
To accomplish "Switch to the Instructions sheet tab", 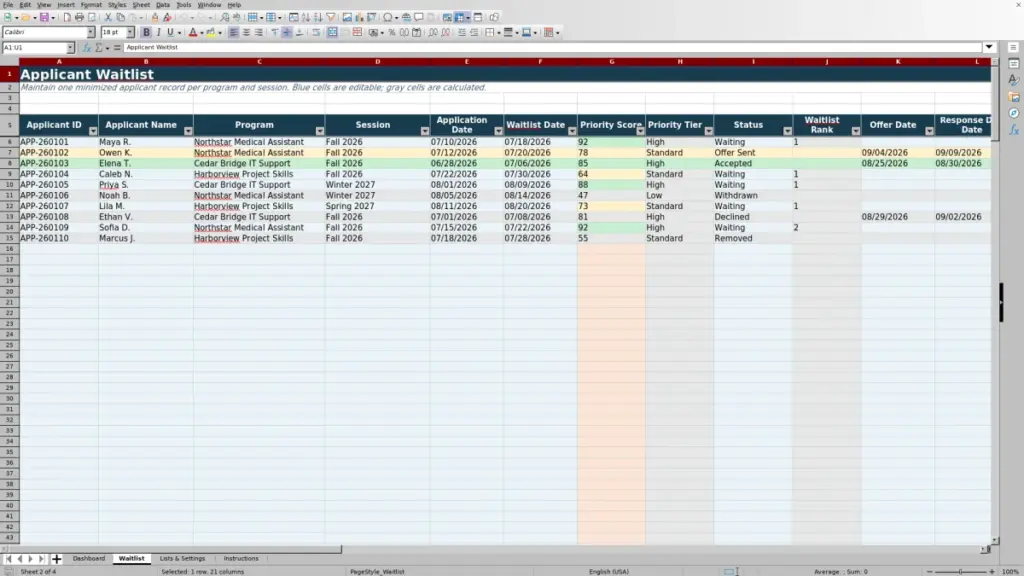I will click(x=241, y=559).
